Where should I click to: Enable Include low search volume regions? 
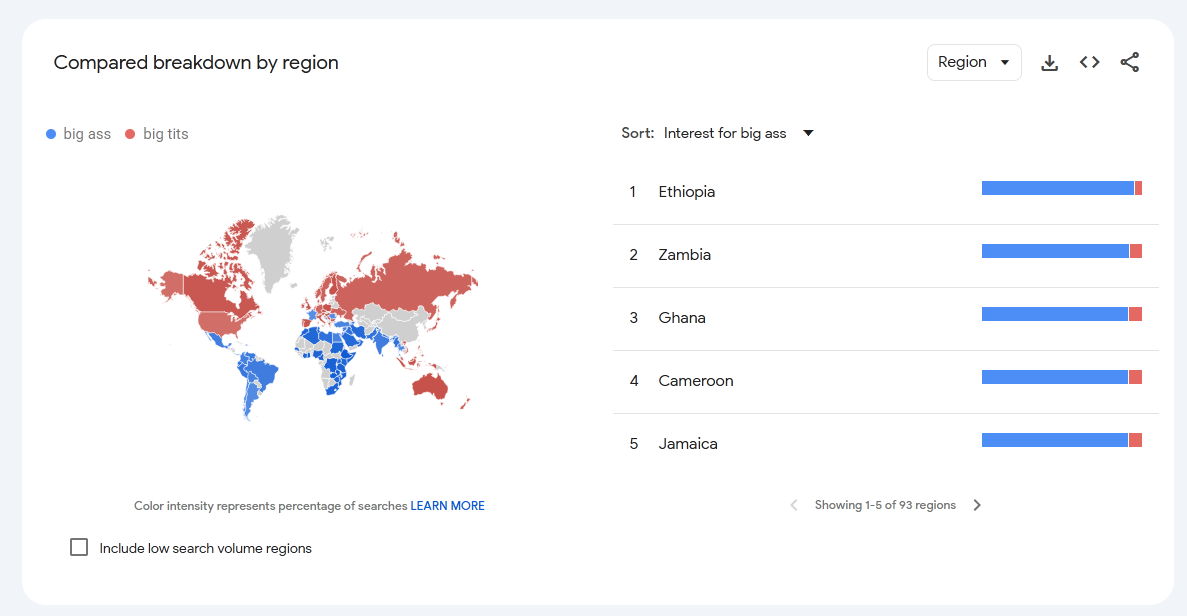tap(79, 547)
